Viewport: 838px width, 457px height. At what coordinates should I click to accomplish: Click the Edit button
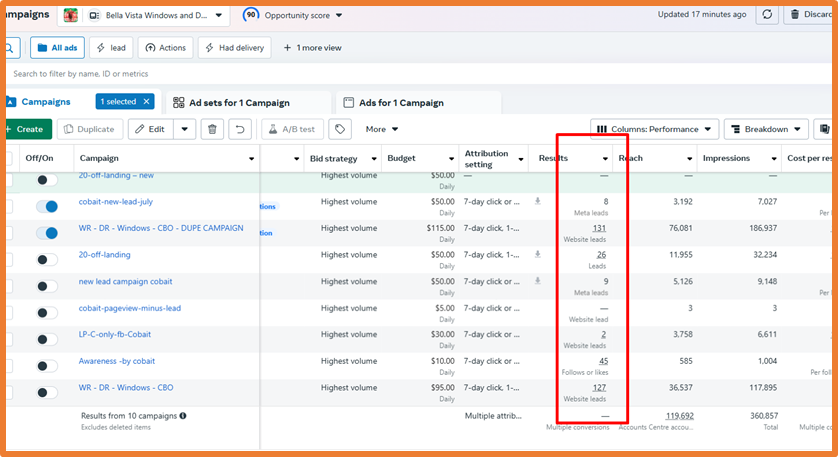[x=151, y=129]
